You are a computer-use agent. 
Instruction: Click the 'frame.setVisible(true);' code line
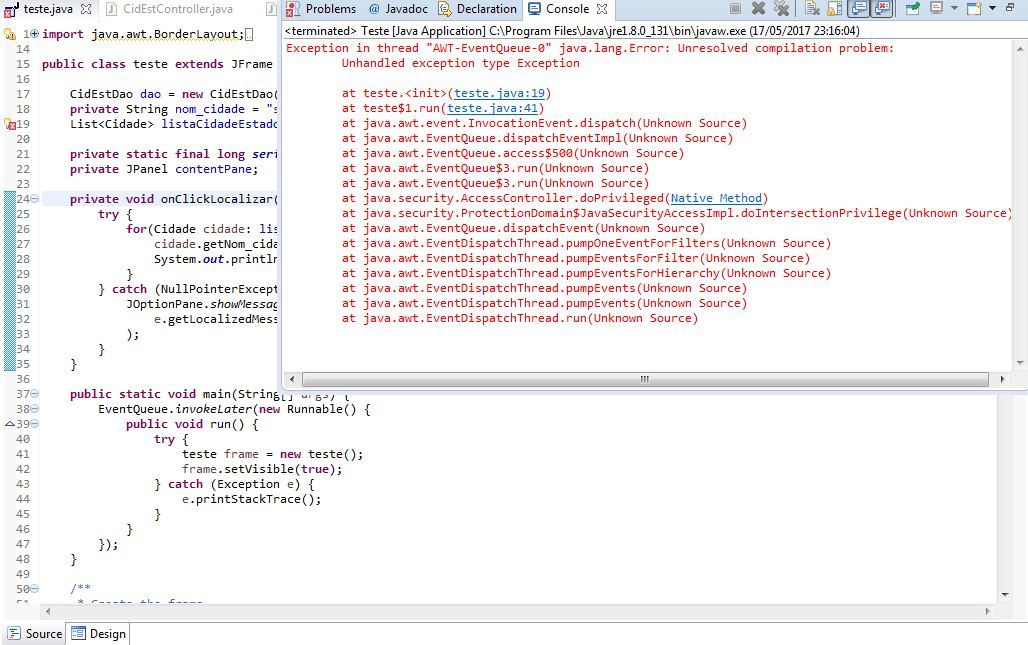tap(262, 469)
